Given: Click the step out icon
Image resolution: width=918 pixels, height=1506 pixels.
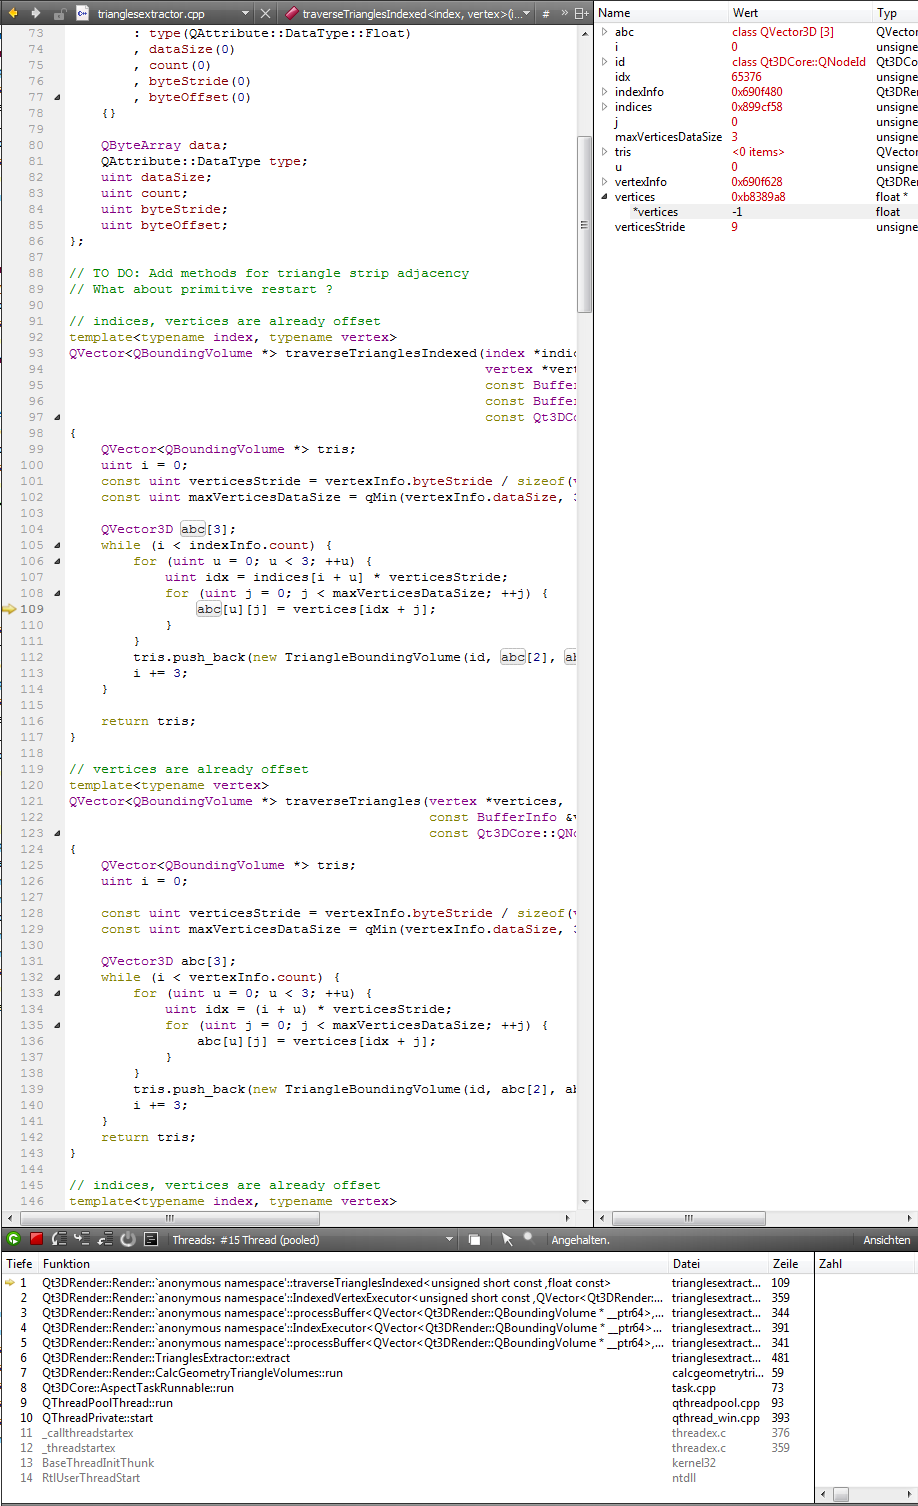Looking at the screenshot, I should [x=105, y=1239].
